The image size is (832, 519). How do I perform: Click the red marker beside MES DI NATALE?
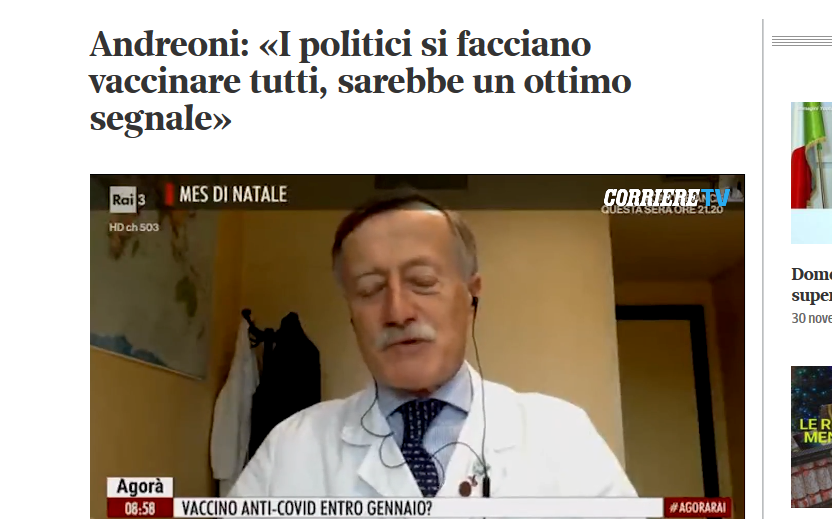[169, 194]
